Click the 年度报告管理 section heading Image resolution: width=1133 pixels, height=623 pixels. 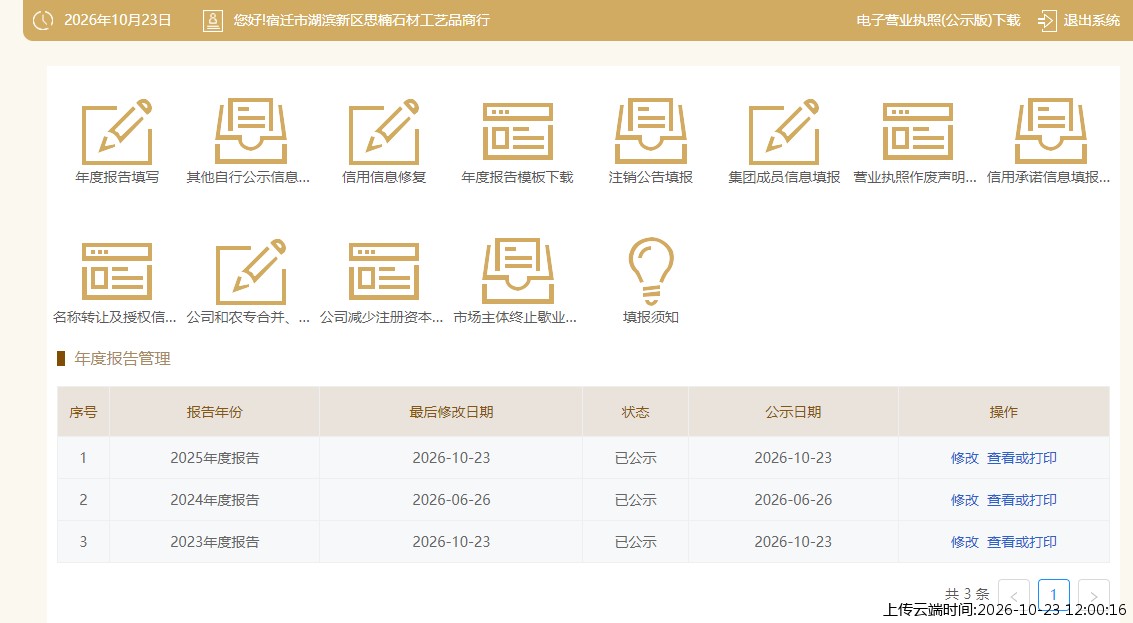point(122,358)
